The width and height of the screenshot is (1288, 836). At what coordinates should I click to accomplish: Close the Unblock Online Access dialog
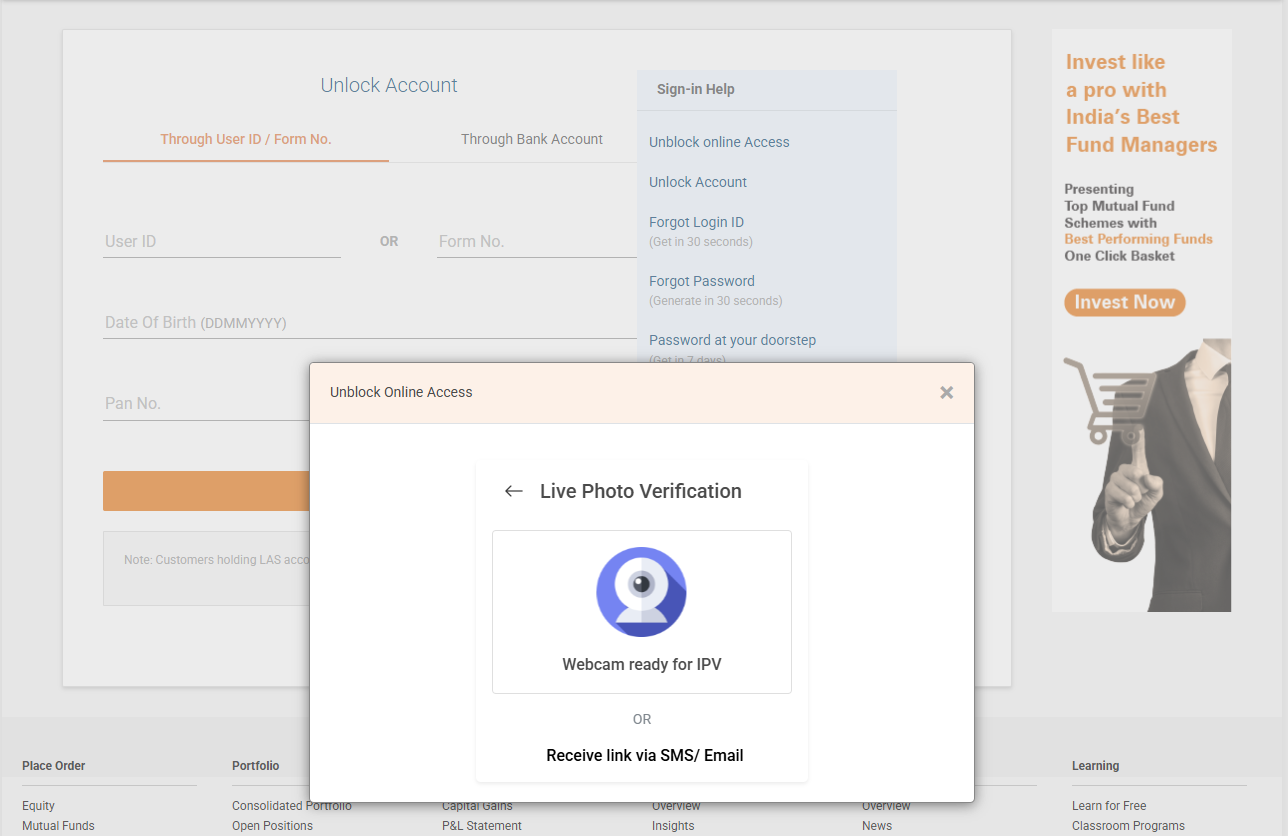pyautogui.click(x=946, y=392)
